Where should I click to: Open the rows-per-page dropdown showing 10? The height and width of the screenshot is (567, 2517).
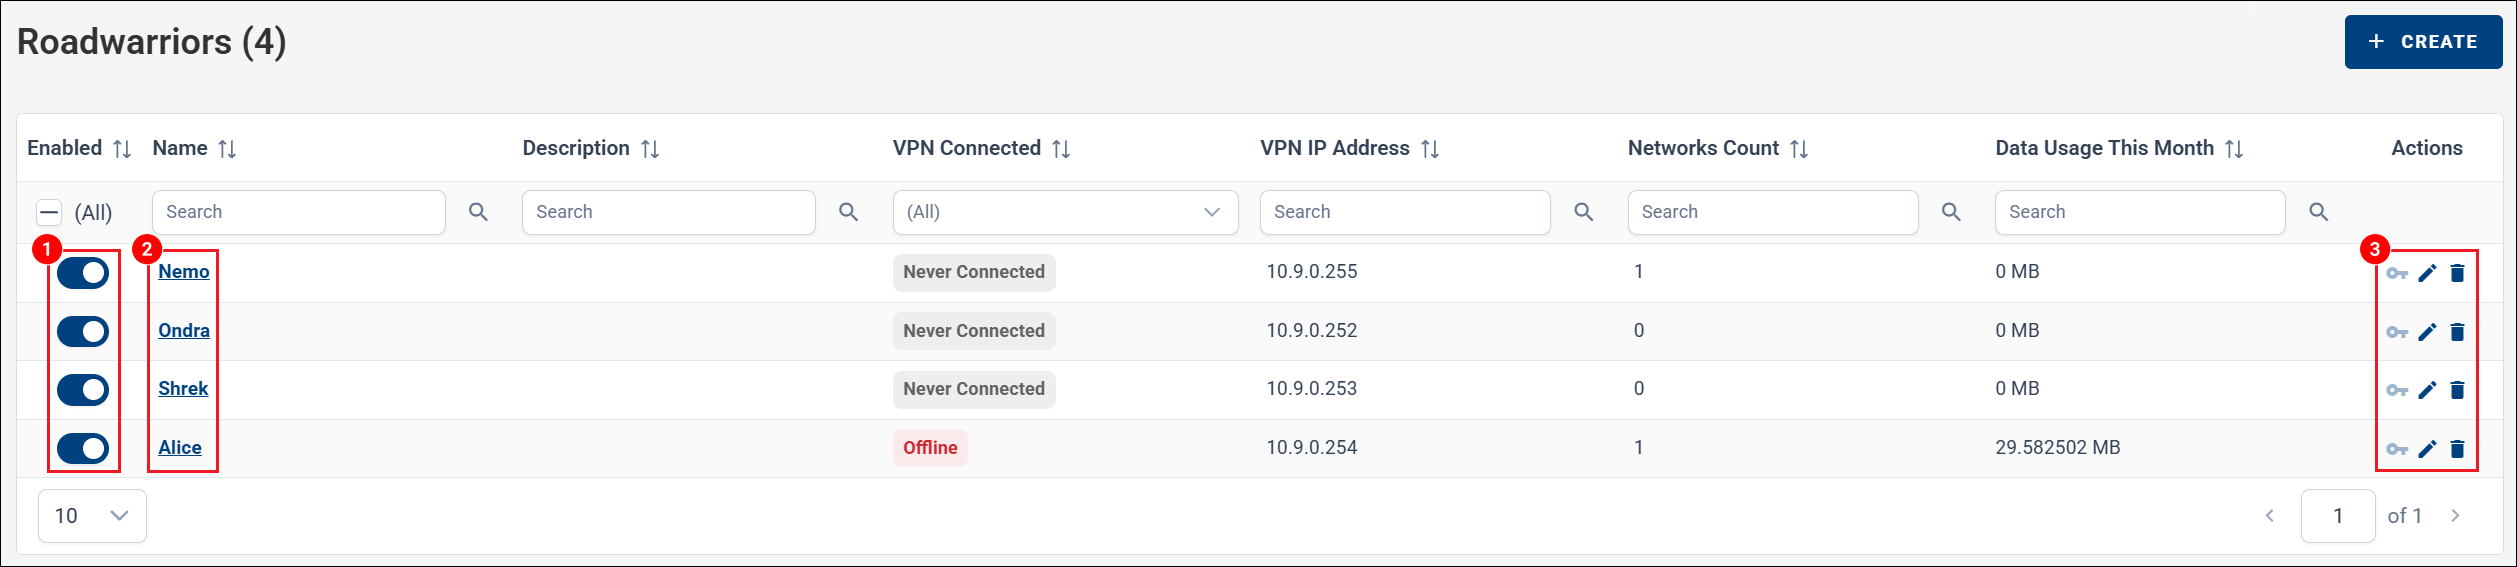(92, 516)
